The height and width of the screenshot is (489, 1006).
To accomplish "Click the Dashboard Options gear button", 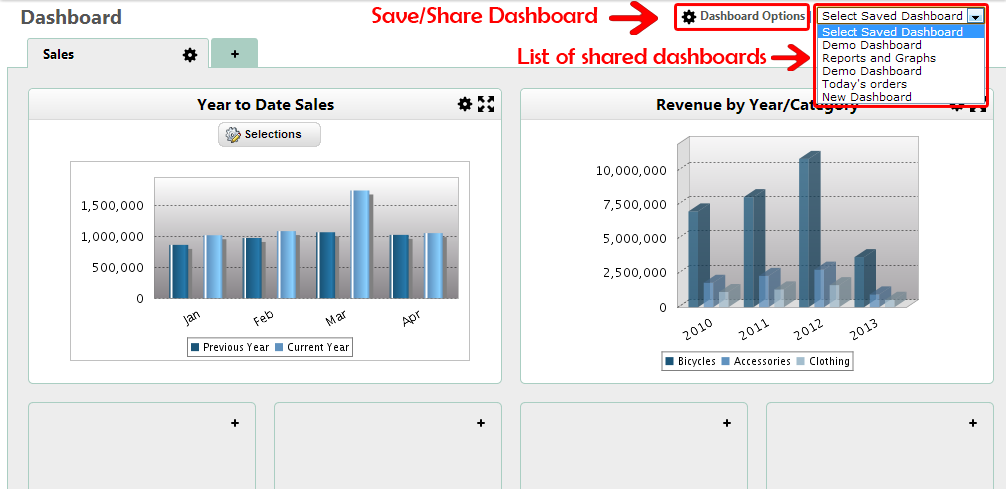I will (743, 17).
